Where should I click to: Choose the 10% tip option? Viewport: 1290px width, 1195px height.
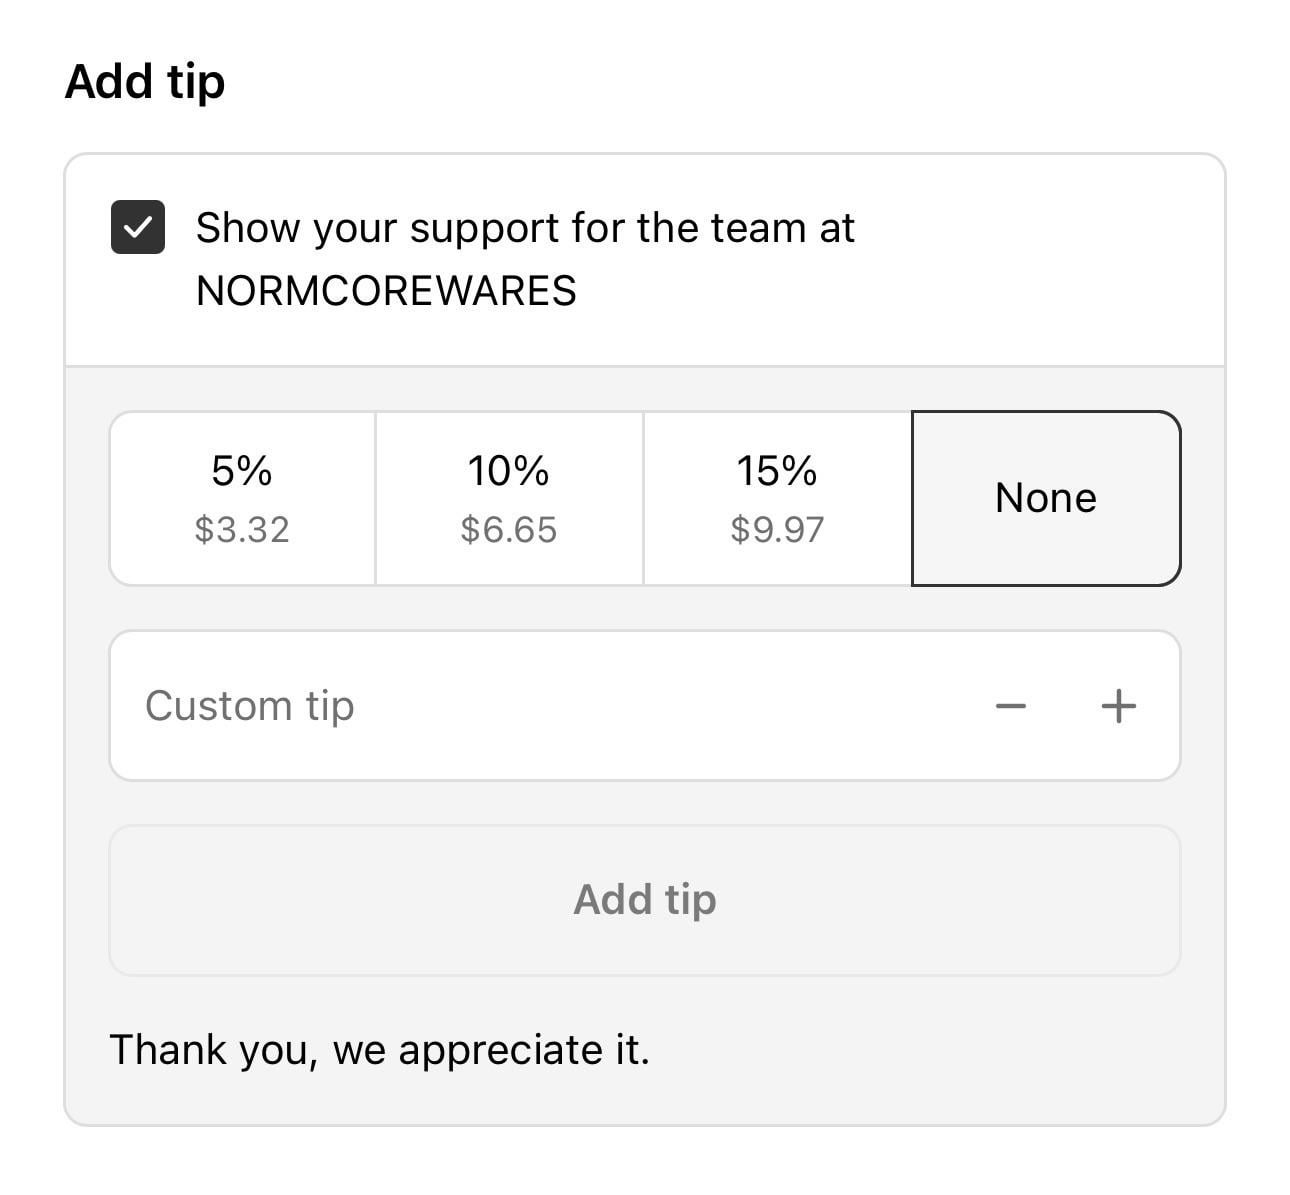[509, 498]
